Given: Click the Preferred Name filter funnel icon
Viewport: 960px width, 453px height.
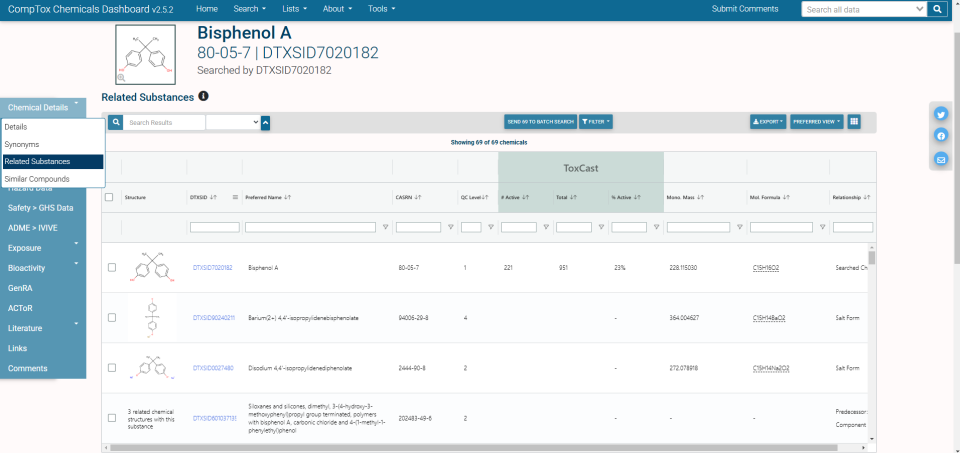Looking at the screenshot, I should [386, 227].
